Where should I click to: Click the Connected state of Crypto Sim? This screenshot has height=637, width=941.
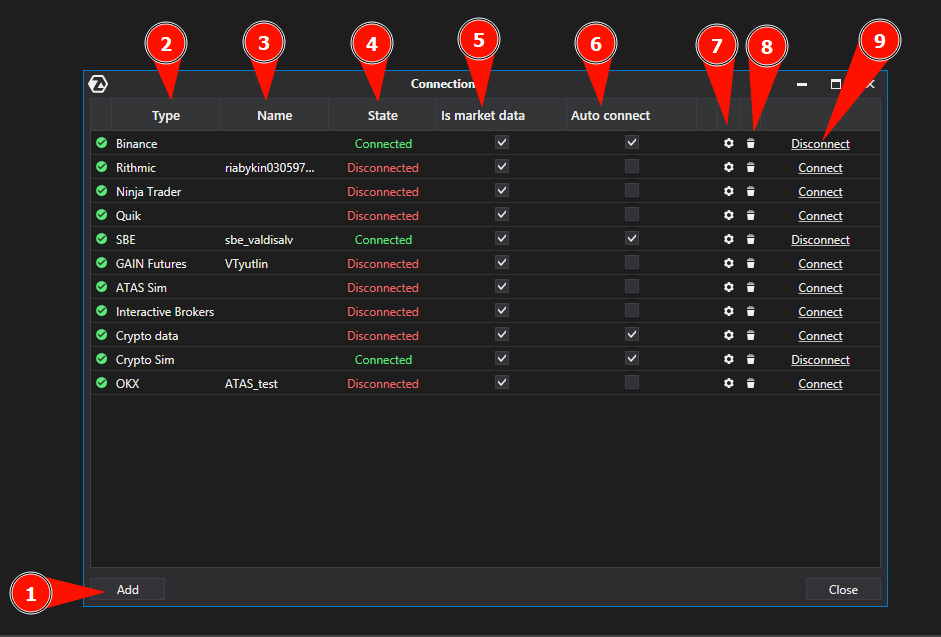[383, 360]
